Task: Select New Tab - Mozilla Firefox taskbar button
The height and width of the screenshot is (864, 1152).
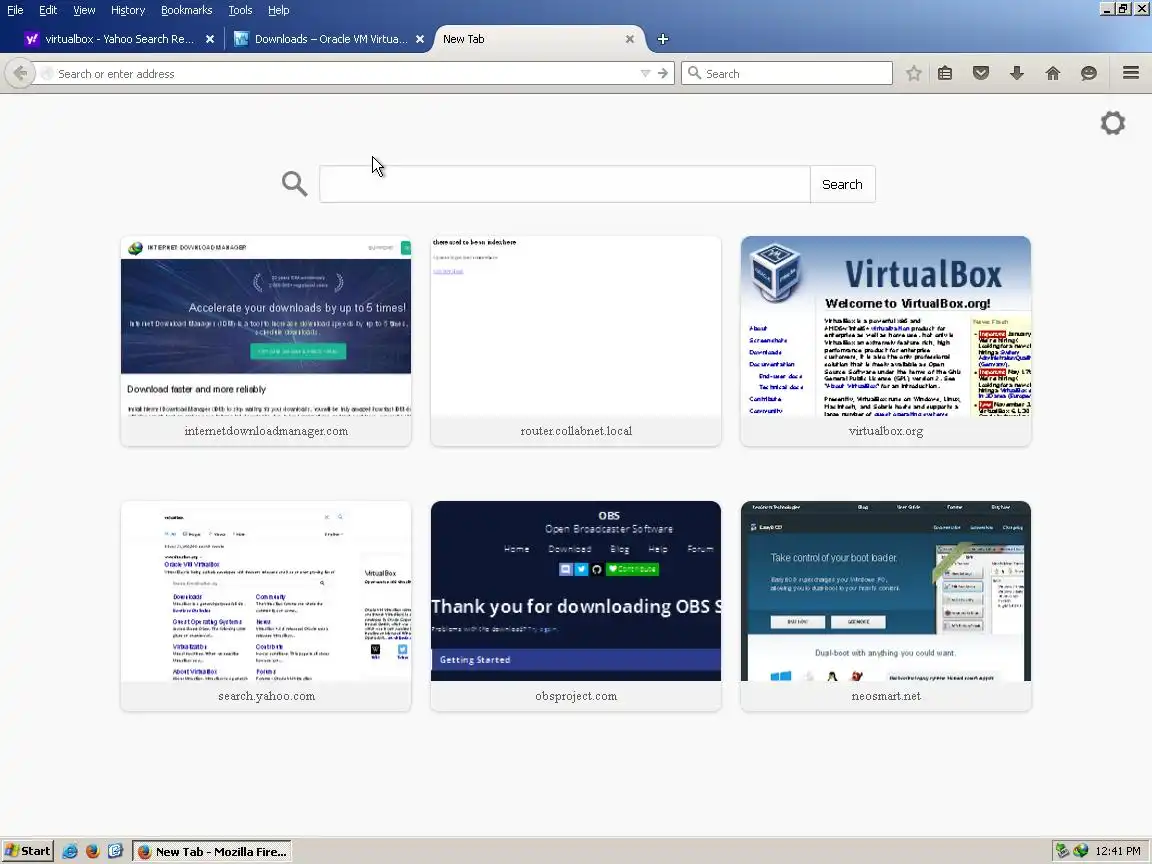Action: coord(212,851)
